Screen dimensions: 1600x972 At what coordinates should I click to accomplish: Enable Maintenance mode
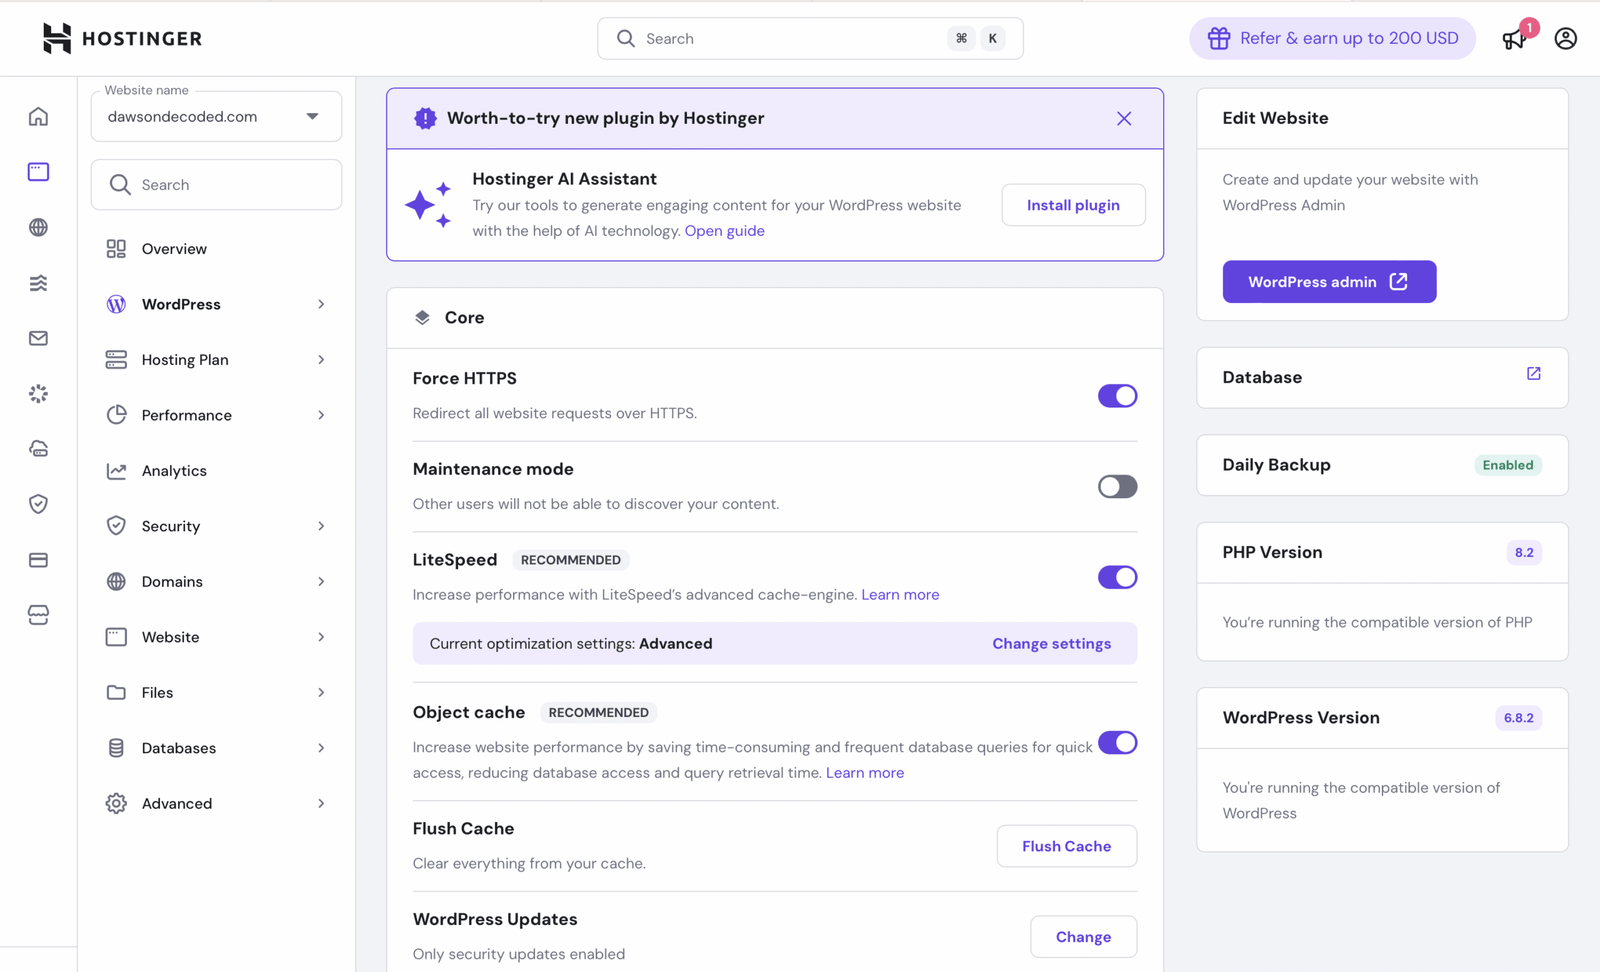[1117, 486]
